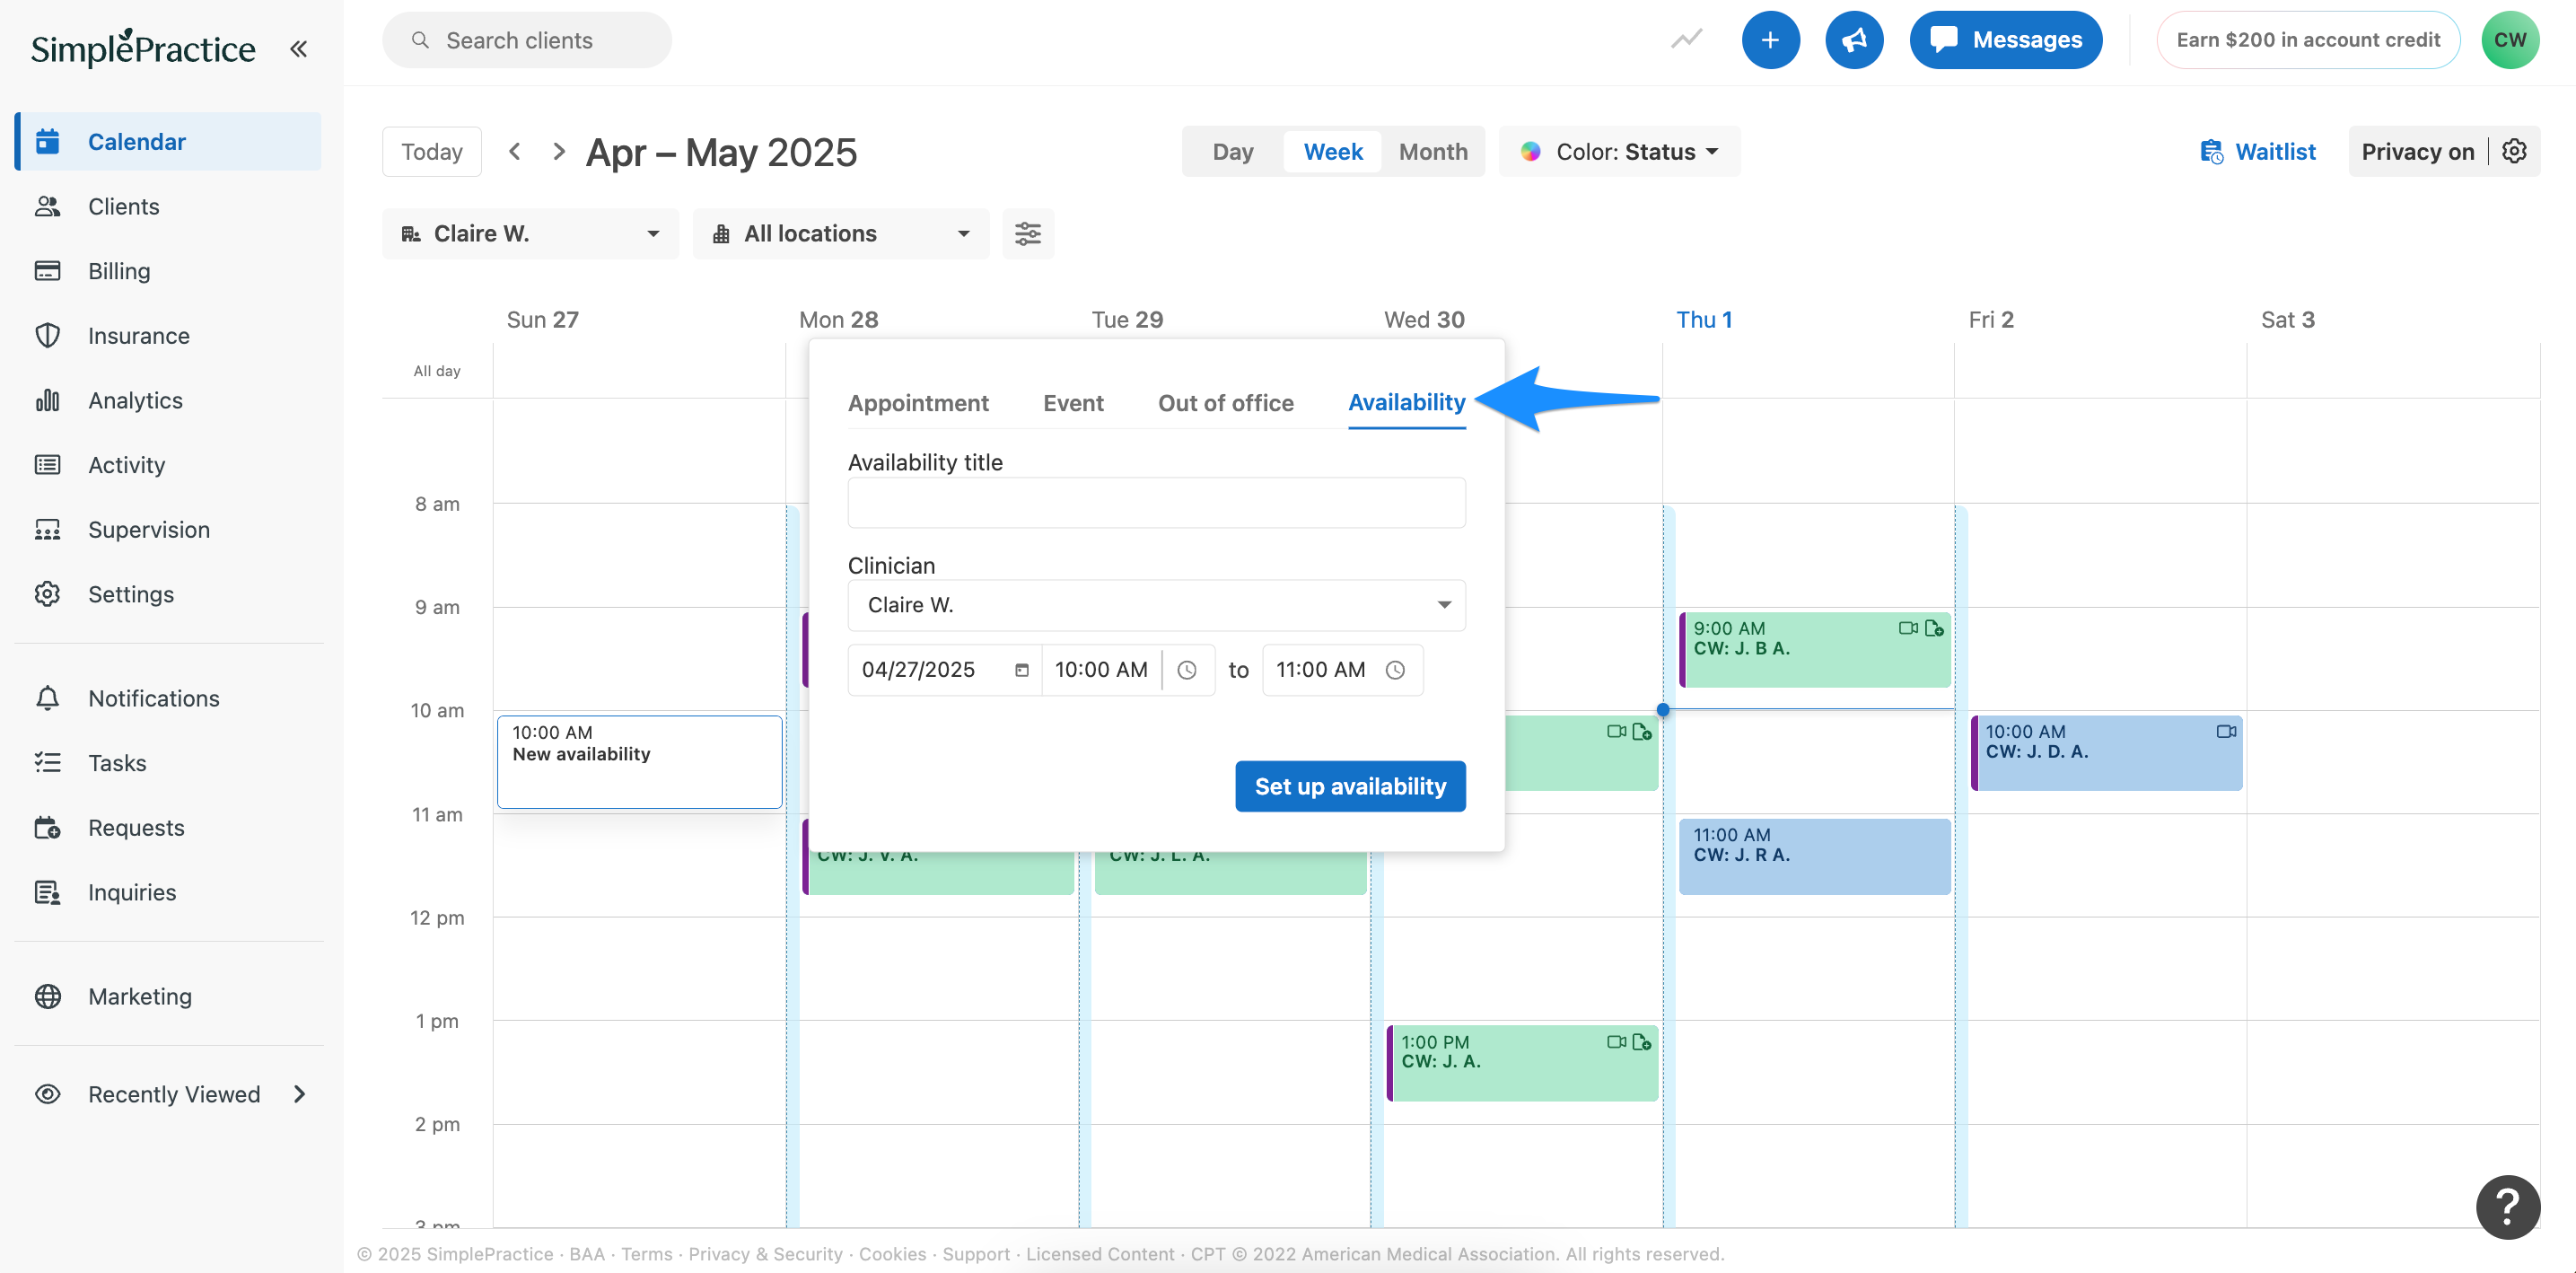Expand the Recently Viewed chevron
Screen dimensions: 2576x1273
(299, 1094)
